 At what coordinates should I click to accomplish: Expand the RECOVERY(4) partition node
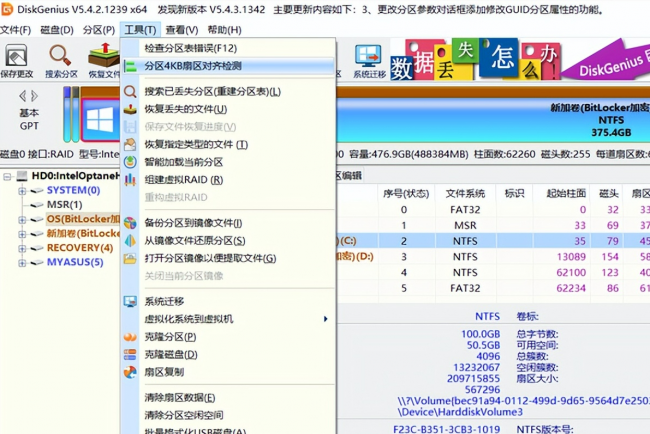point(22,249)
